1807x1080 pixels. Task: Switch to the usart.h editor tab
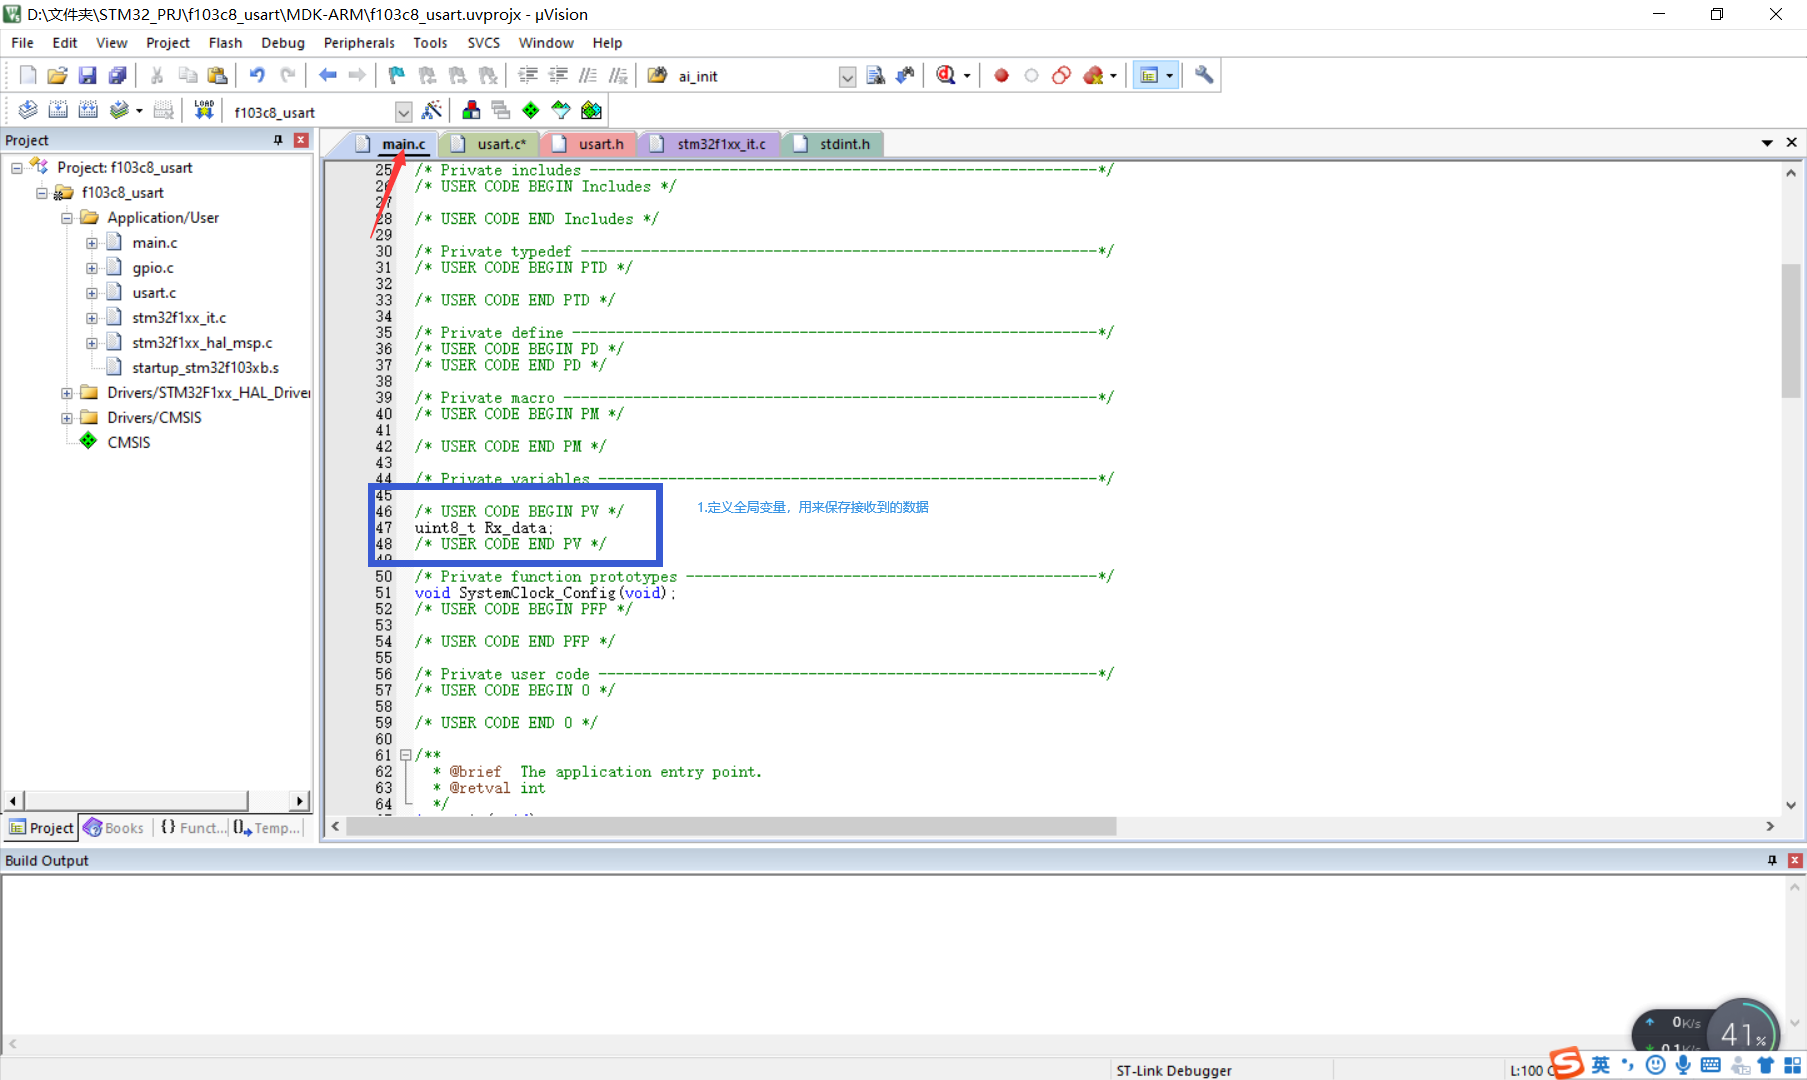(591, 144)
